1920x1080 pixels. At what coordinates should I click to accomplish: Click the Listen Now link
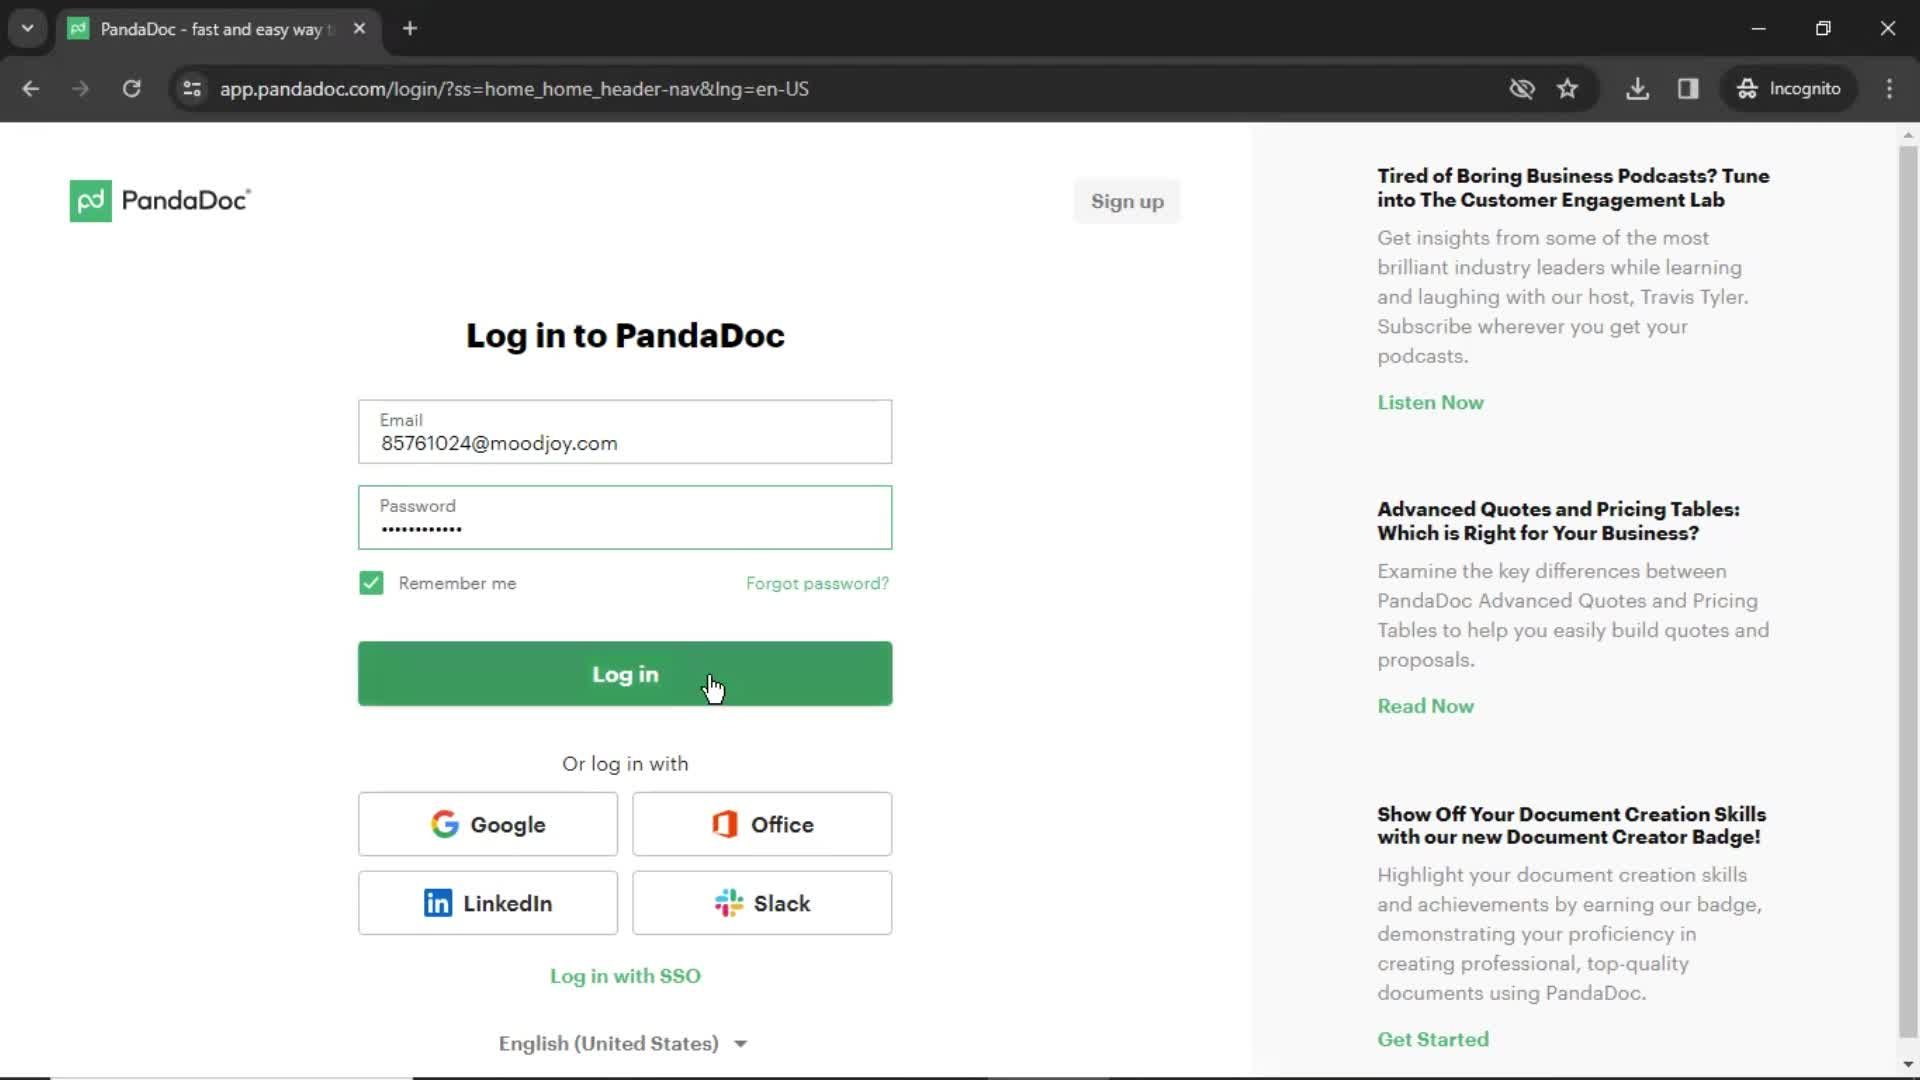[x=1431, y=402]
